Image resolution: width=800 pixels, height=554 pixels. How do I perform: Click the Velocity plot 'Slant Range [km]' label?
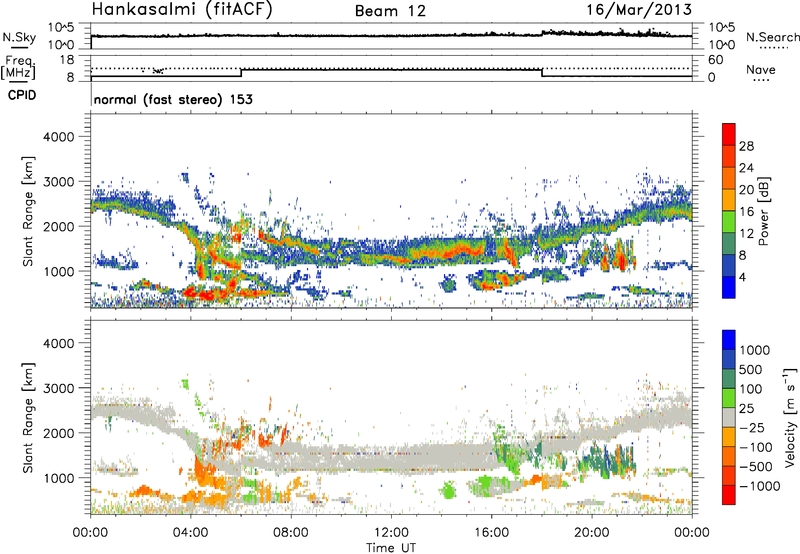tap(28, 417)
